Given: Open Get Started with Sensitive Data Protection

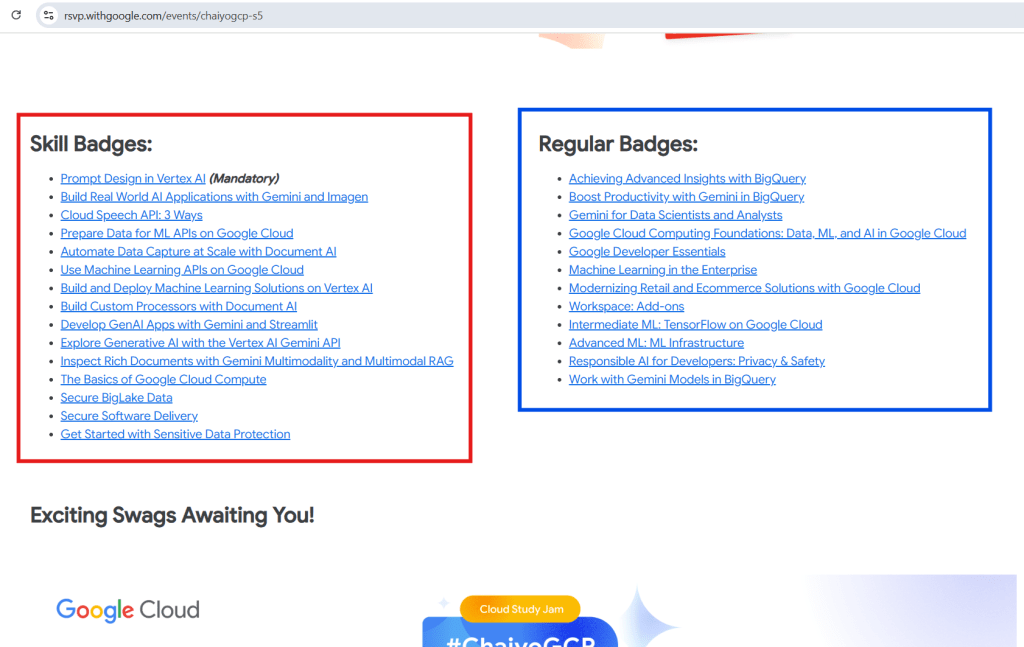Looking at the screenshot, I should pos(175,434).
